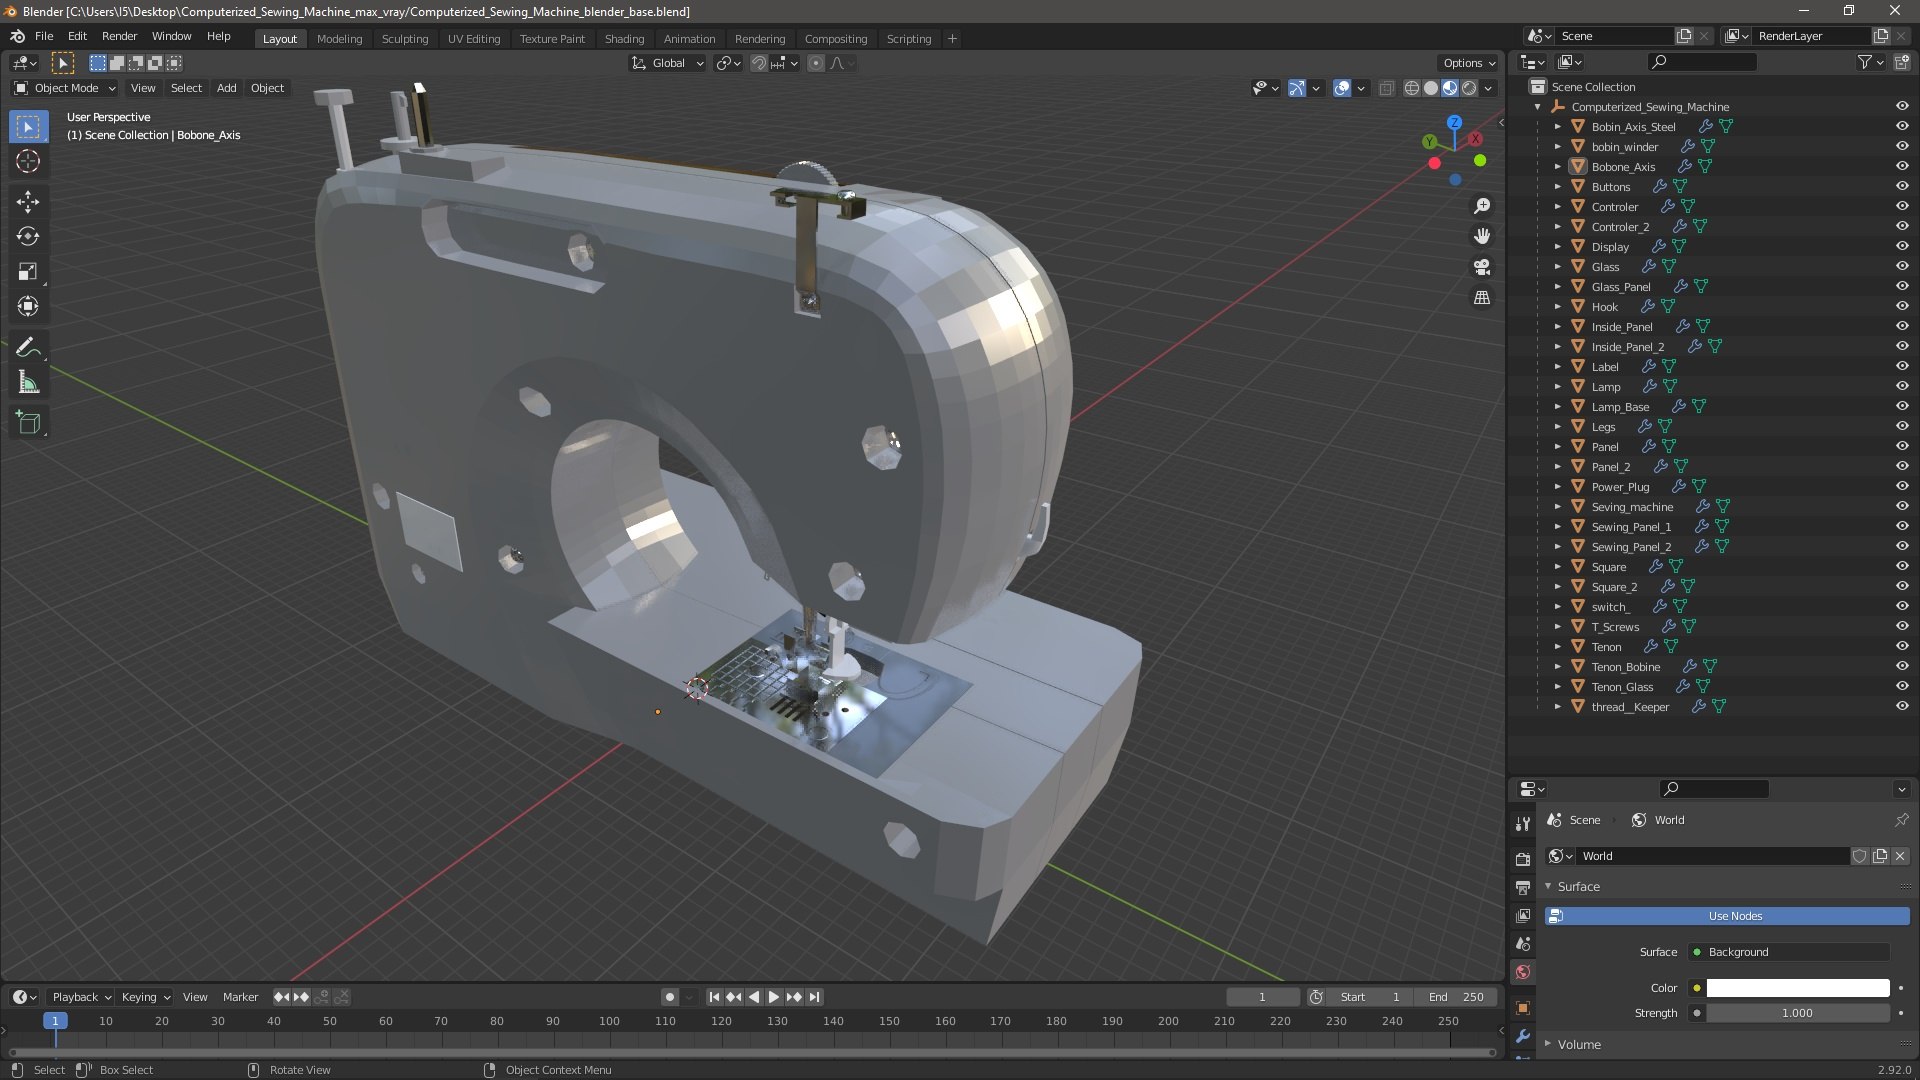Screen dimensions: 1920x1080
Task: Select the Measure tool
Action: pos(28,382)
